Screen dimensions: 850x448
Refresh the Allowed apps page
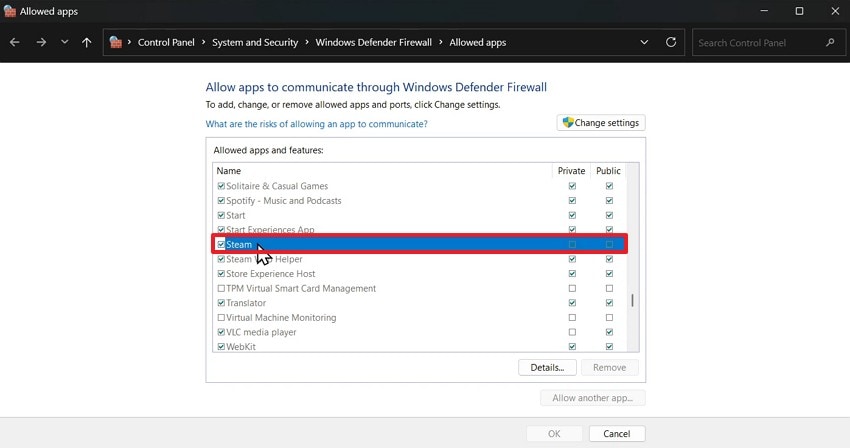(671, 43)
